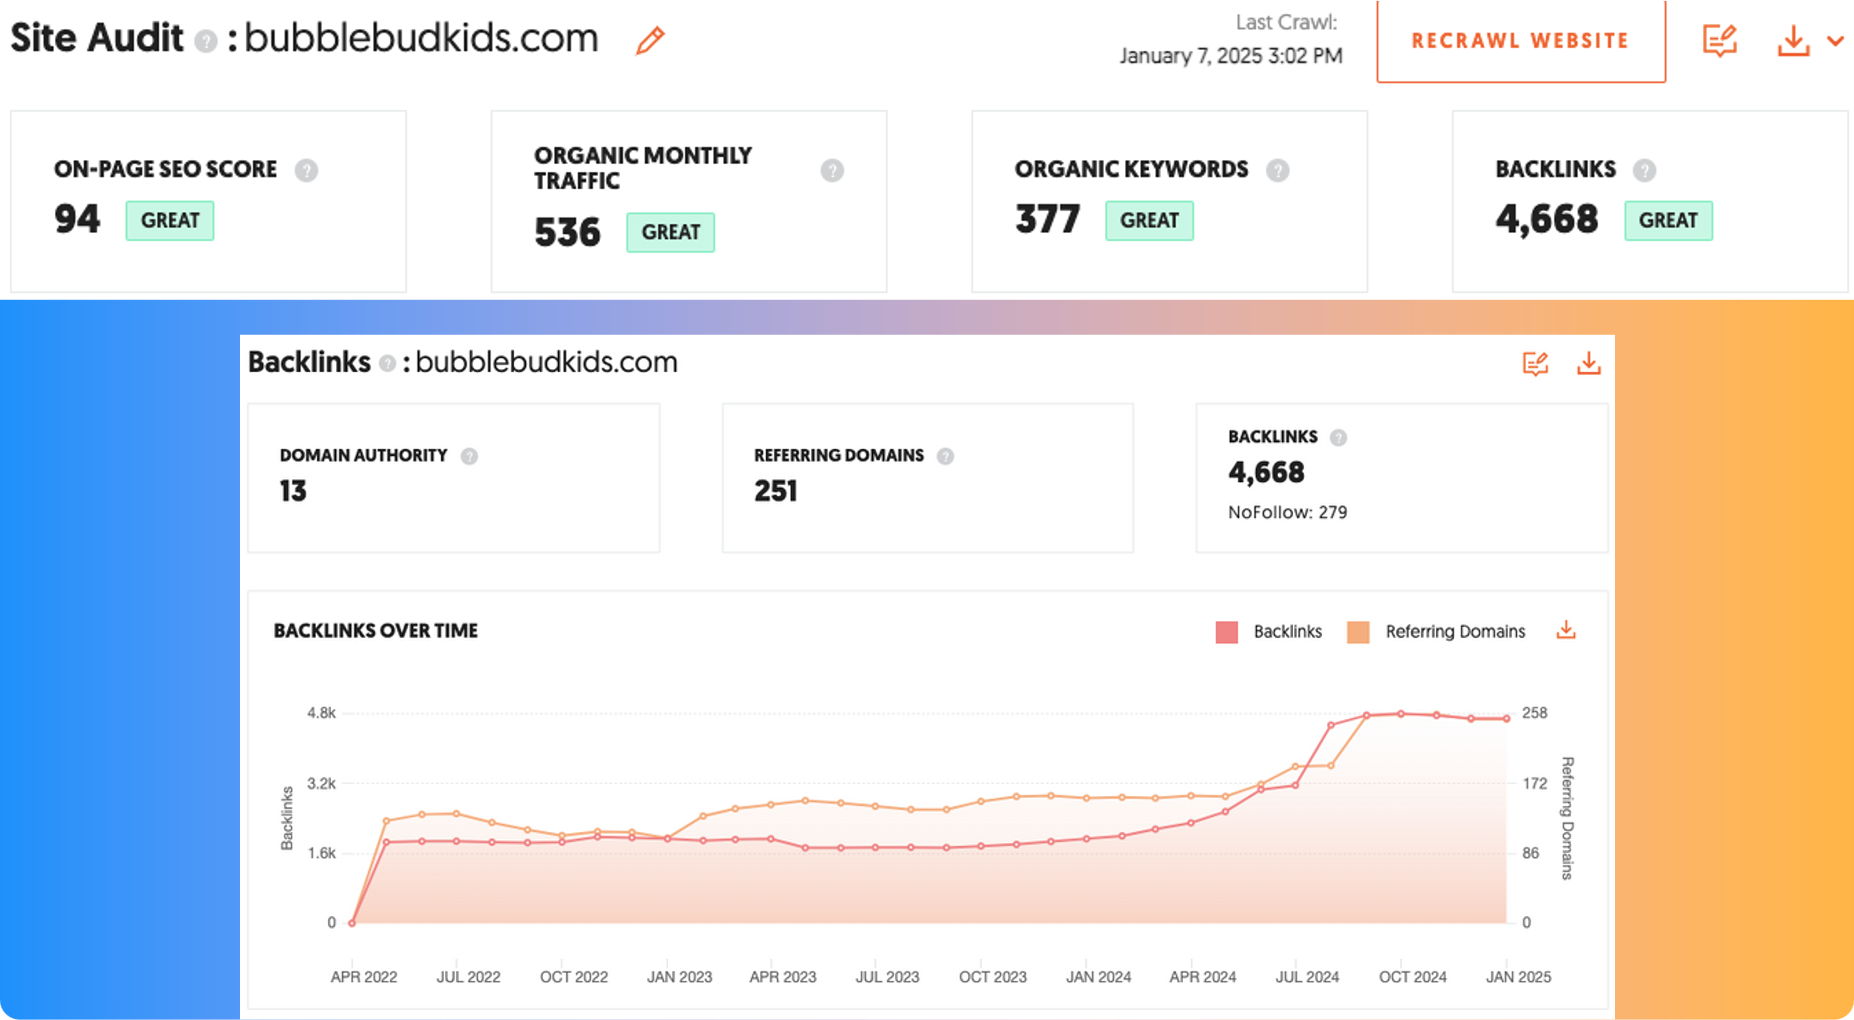
Task: Click the Site Audit download icon
Action: click(1793, 41)
